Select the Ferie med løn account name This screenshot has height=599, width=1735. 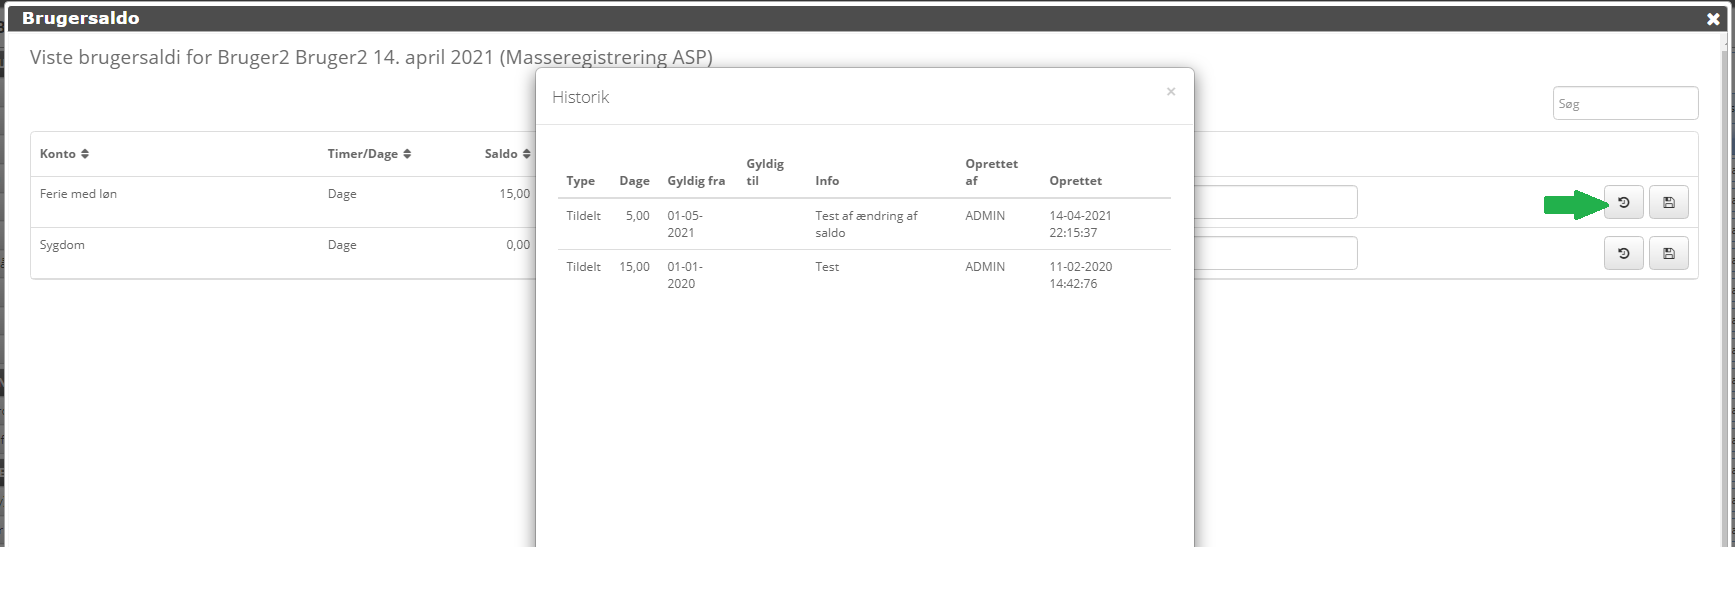click(x=78, y=194)
